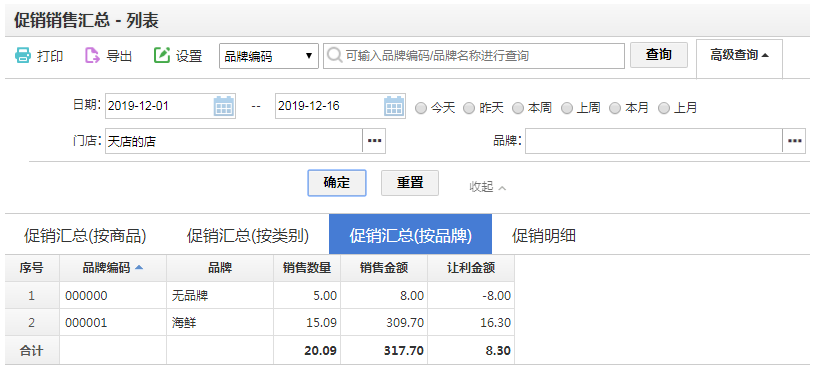
Task: Click 收起 to collapse filters
Action: 488,187
